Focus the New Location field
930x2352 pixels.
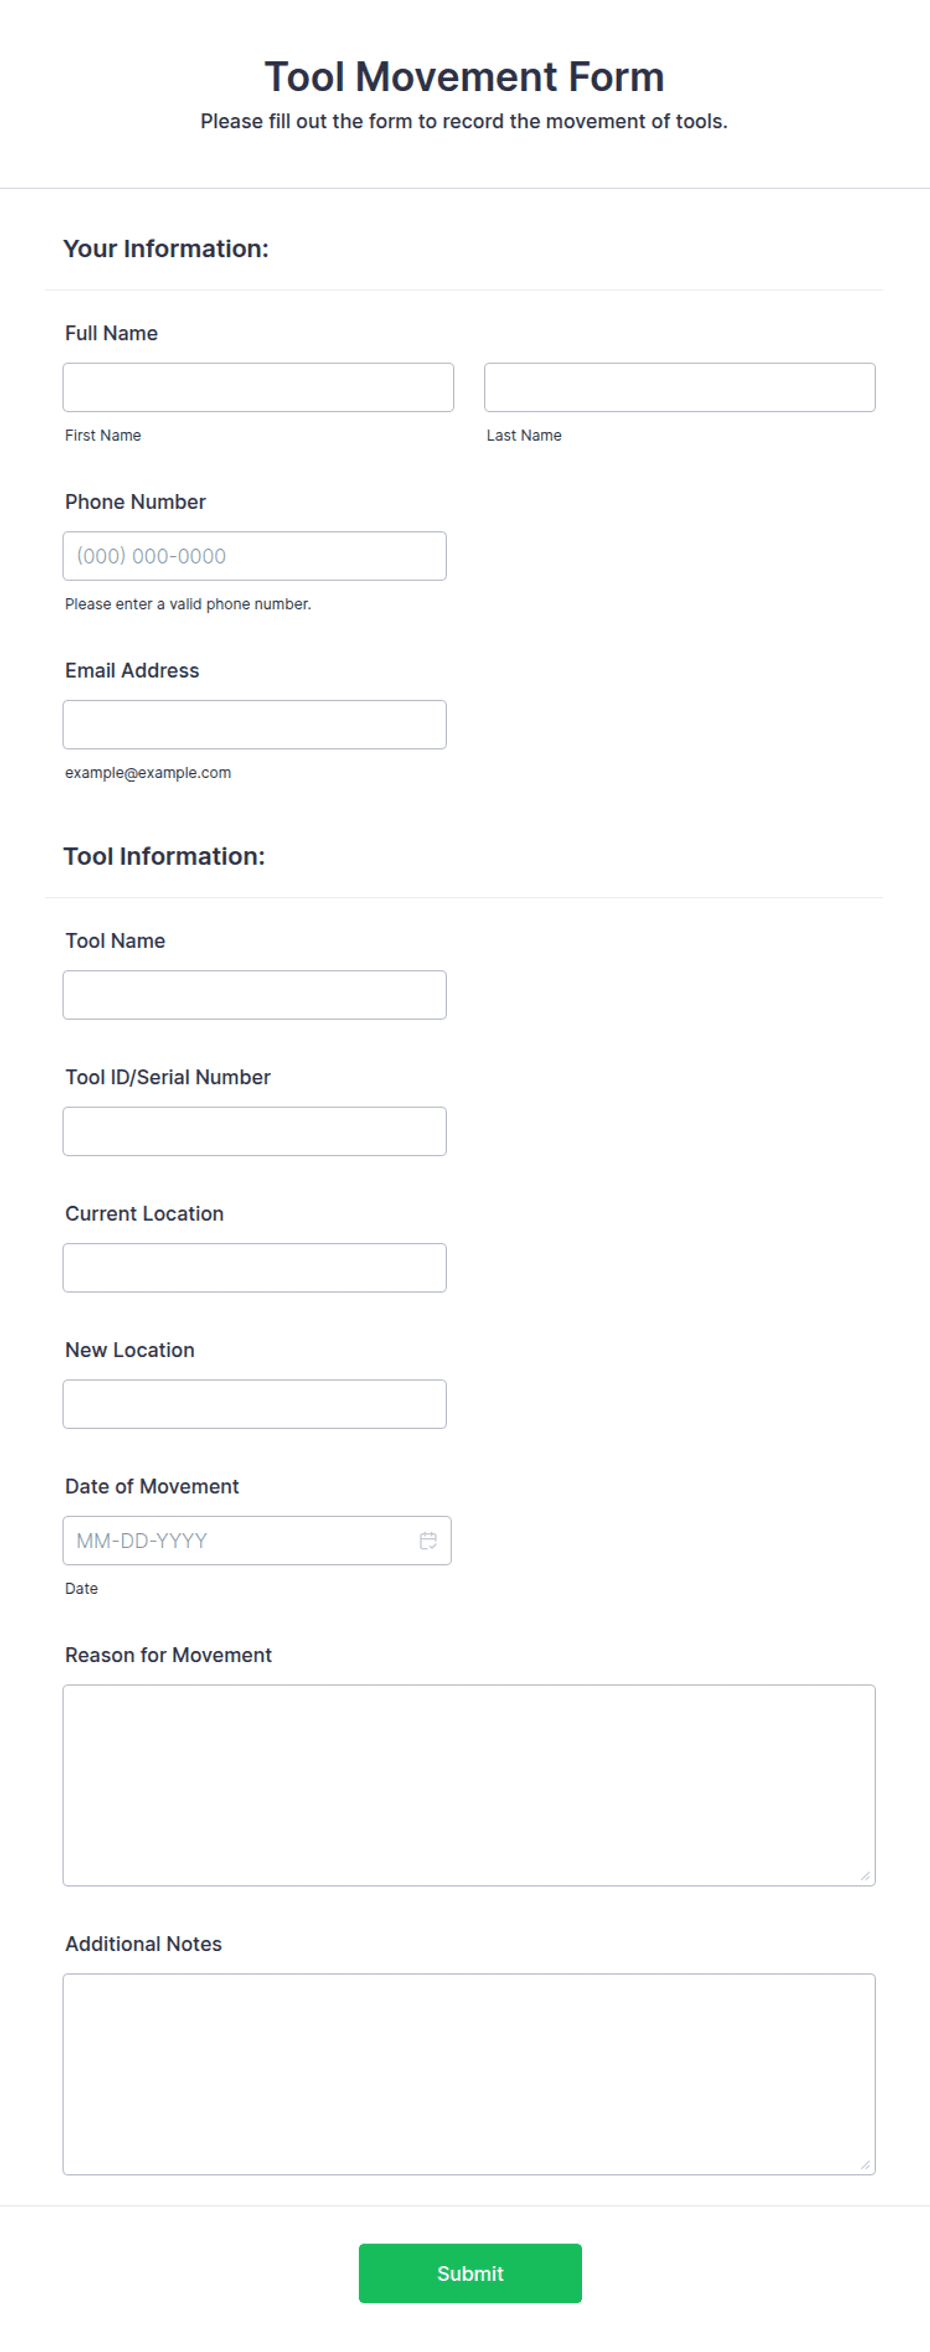click(255, 1404)
